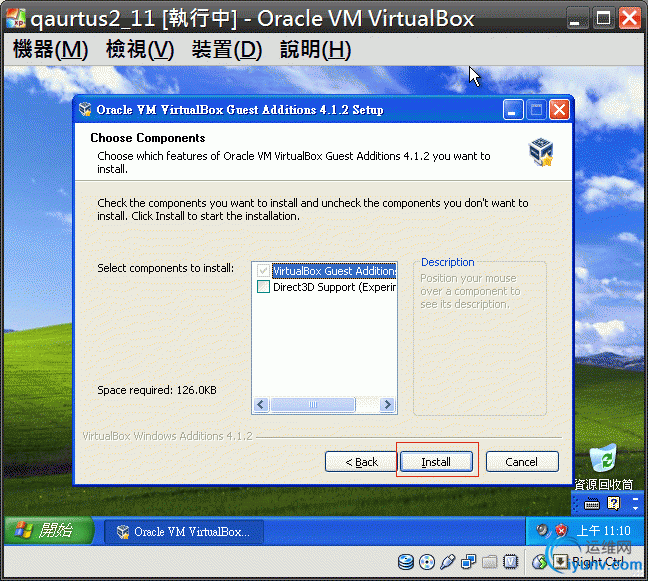Click the Space required: 126.0KB text
The height and width of the screenshot is (581, 648).
click(157, 390)
